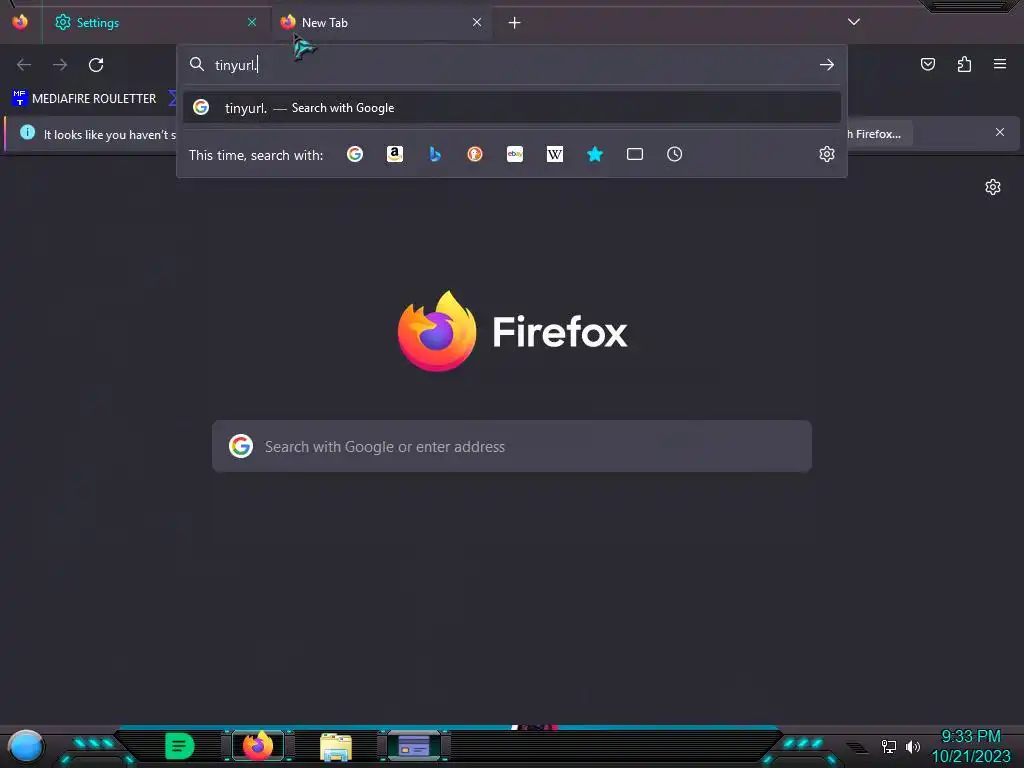Expand the list all tabs chevron
Image resolution: width=1024 pixels, height=768 pixels.
[x=854, y=22]
